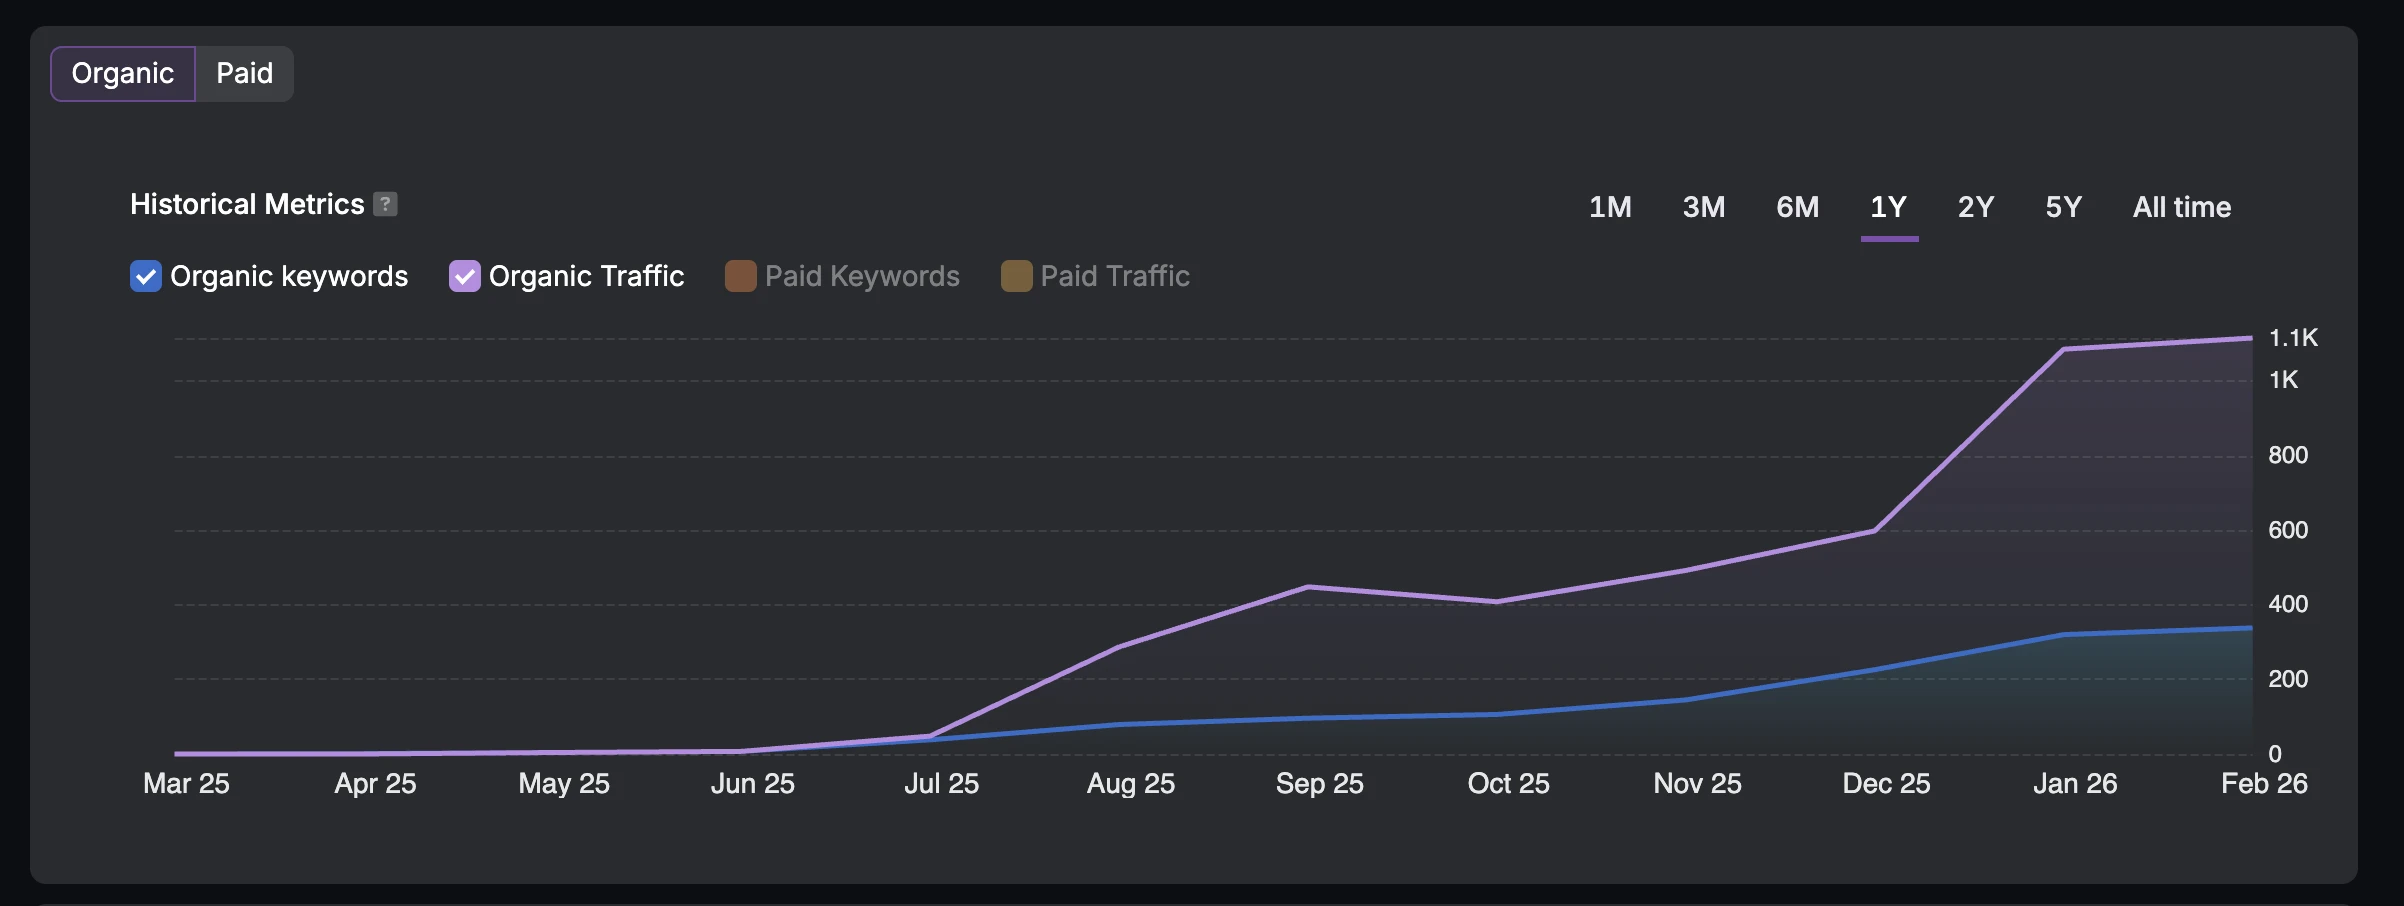This screenshot has height=906, width=2404.
Task: Click the Organic Traffic dip at Oct 25
Action: 1497,602
